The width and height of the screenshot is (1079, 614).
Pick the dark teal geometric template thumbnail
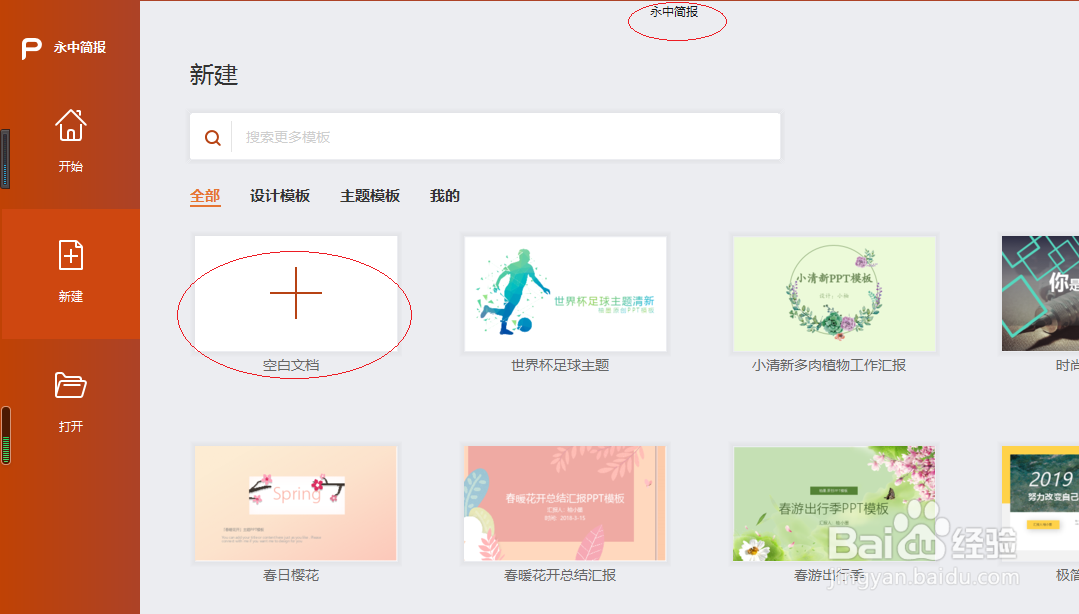[1040, 294]
